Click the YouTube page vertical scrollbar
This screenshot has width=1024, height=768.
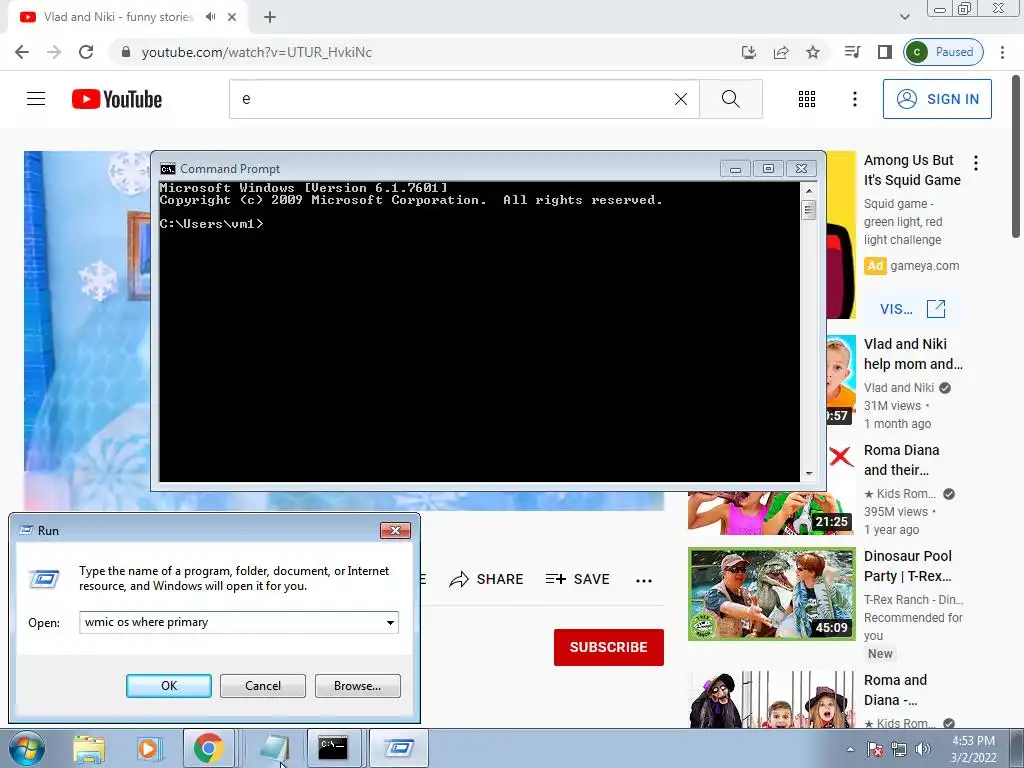[x=1017, y=155]
